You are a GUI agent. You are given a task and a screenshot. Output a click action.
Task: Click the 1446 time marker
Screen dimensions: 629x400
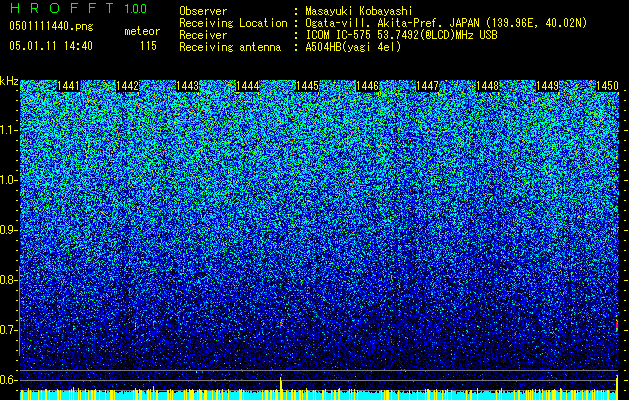(367, 86)
